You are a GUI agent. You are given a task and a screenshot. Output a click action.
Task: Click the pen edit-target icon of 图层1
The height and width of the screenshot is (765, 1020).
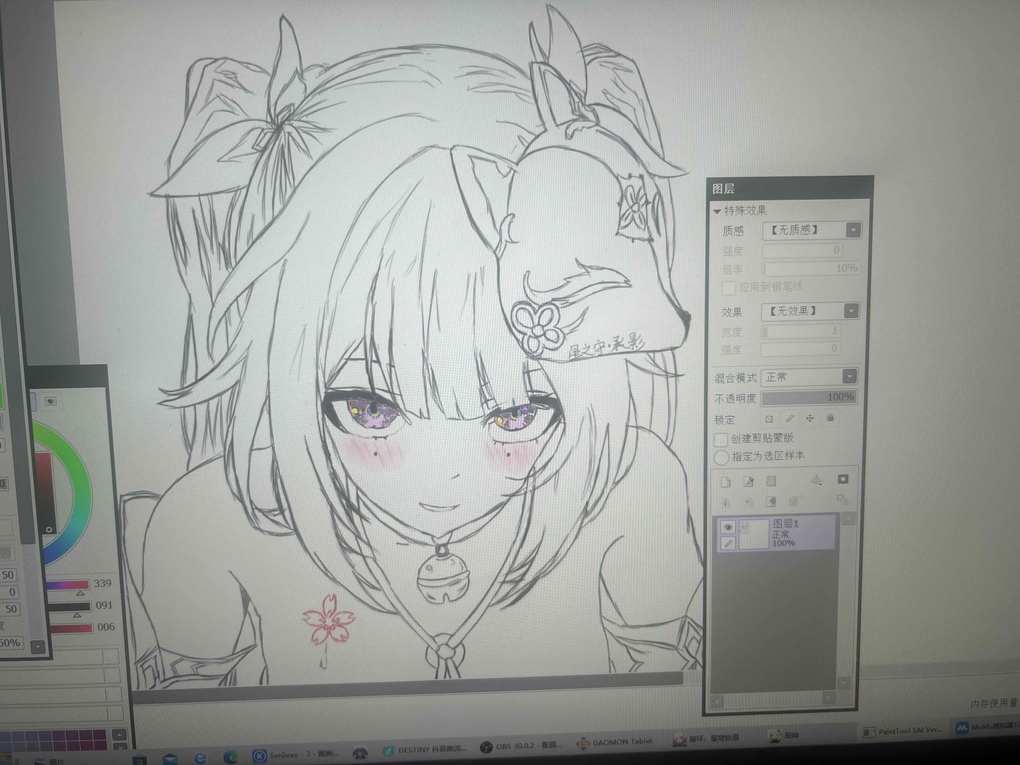pyautogui.click(x=728, y=543)
